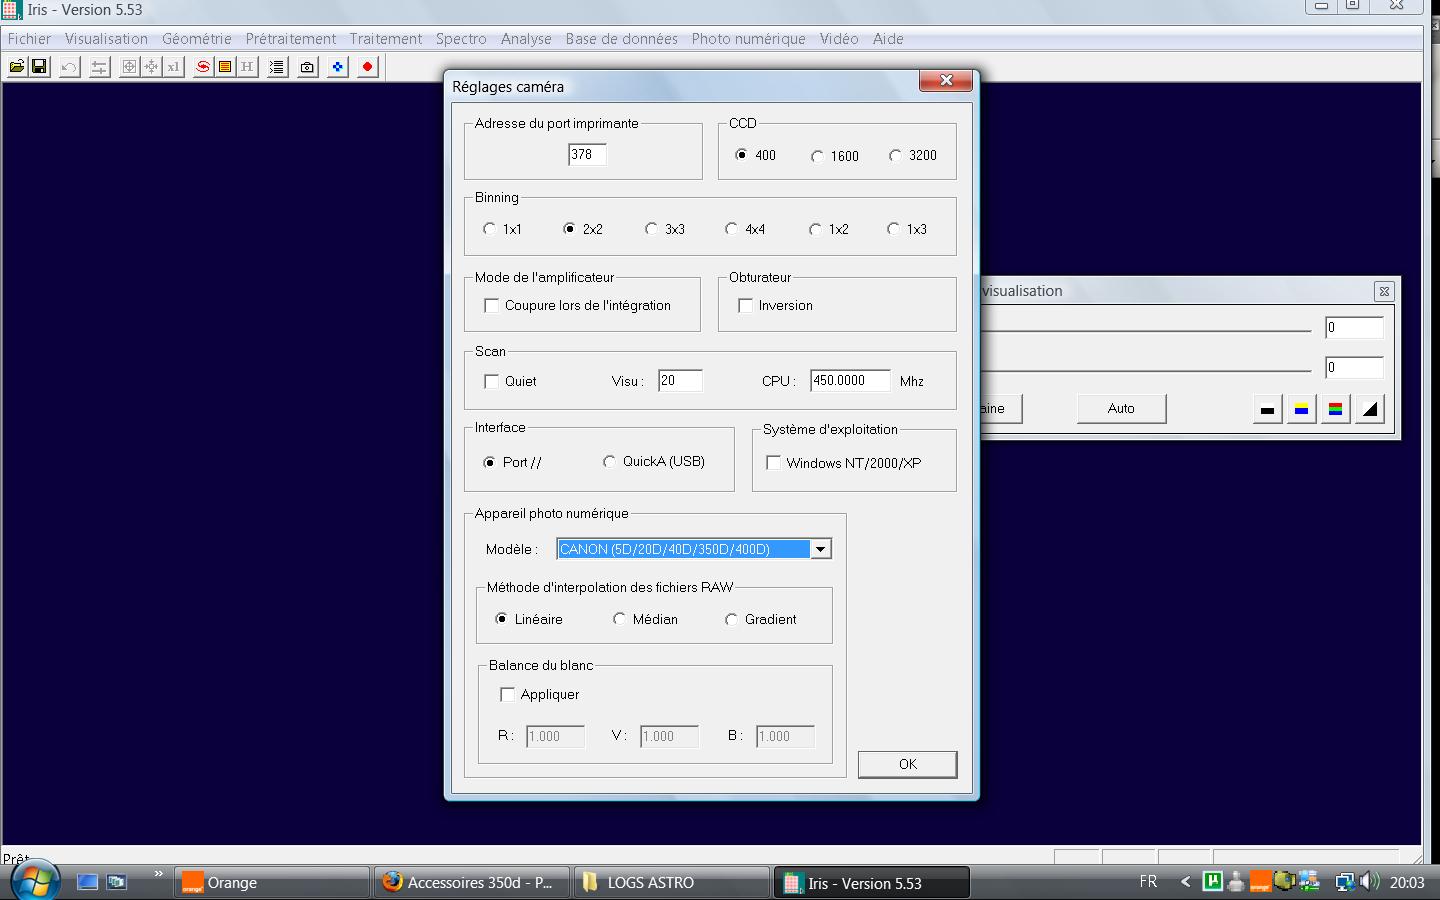
Task: Enable Coupure lors de l'intégration checkbox
Action: [x=492, y=305]
